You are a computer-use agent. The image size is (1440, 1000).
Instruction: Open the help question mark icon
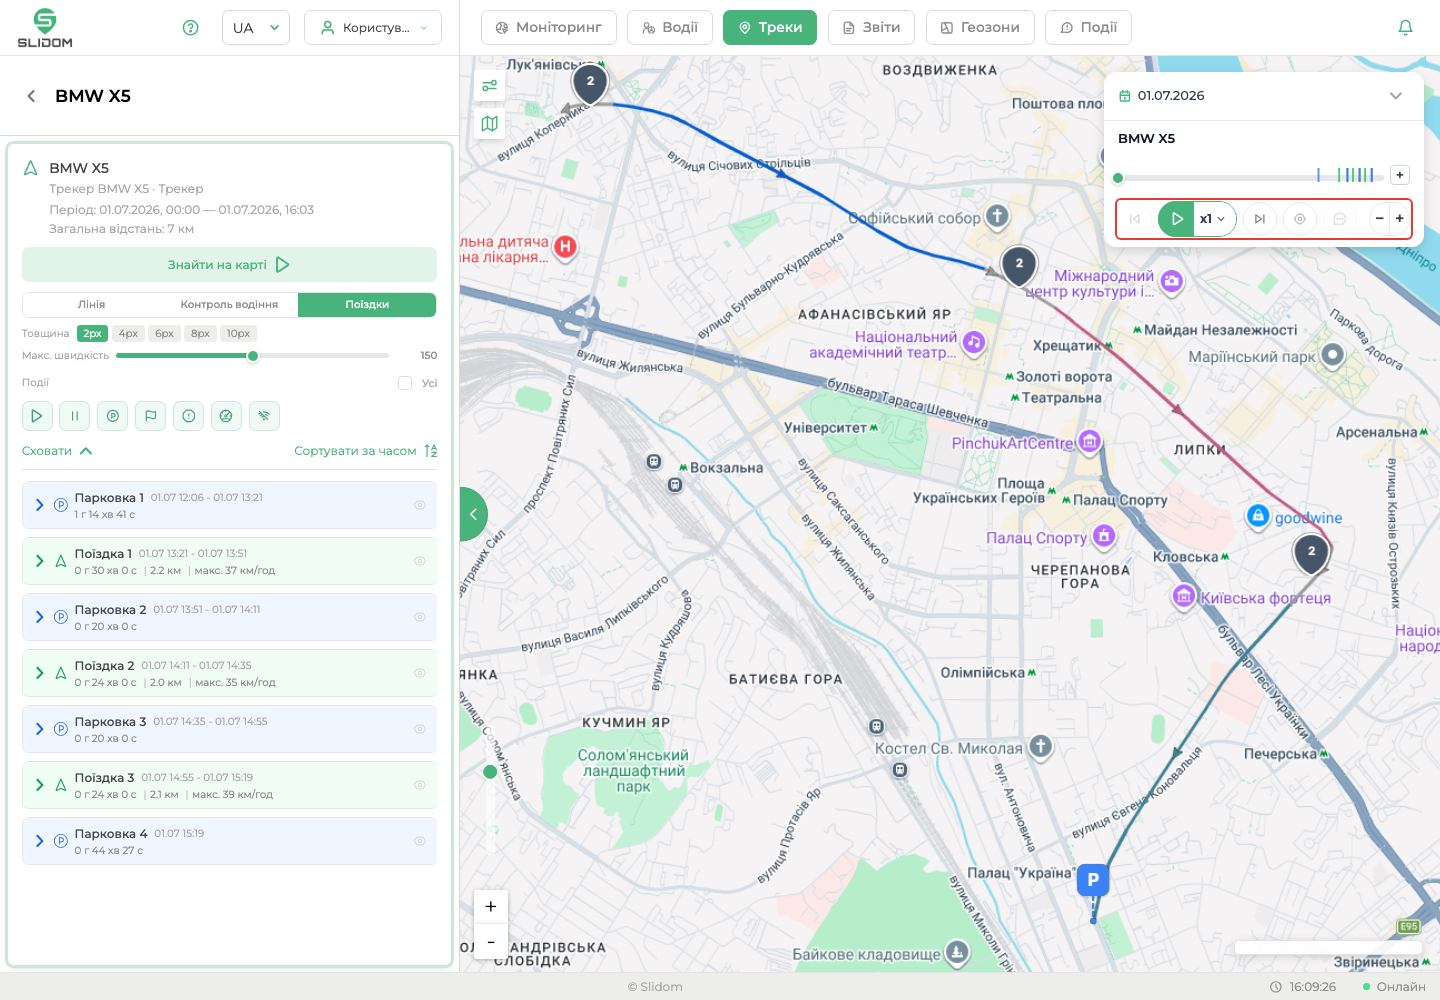click(191, 28)
